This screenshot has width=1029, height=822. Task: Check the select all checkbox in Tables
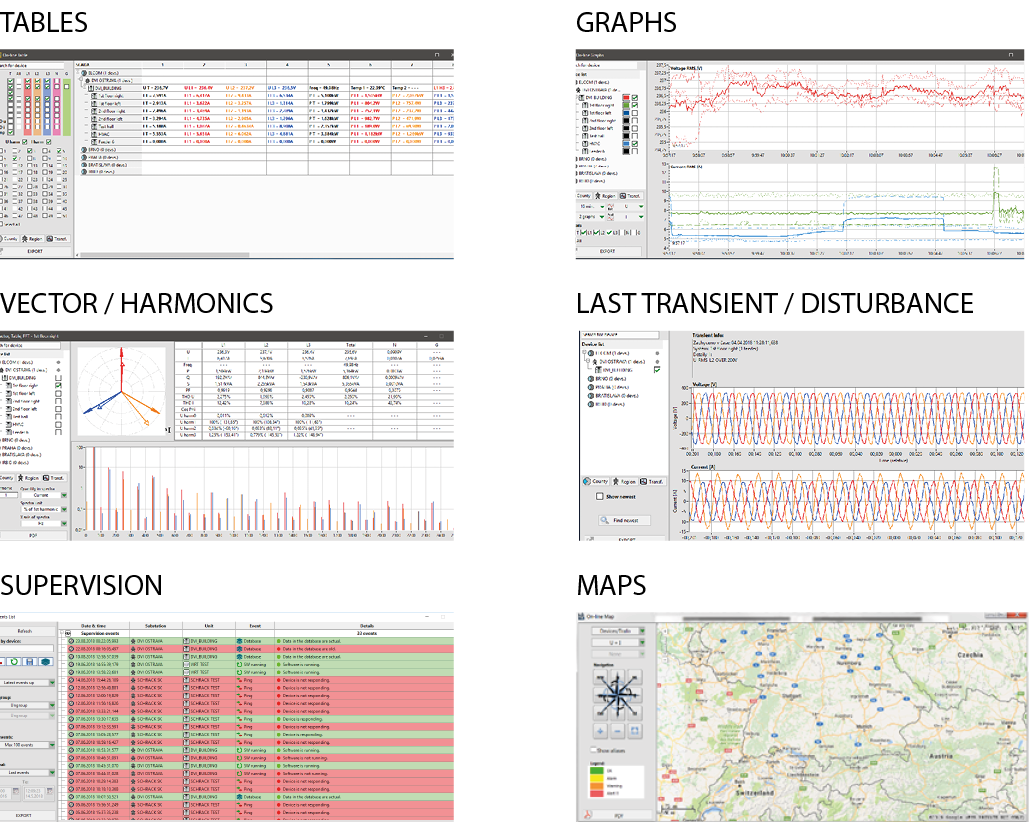tap(2, 224)
